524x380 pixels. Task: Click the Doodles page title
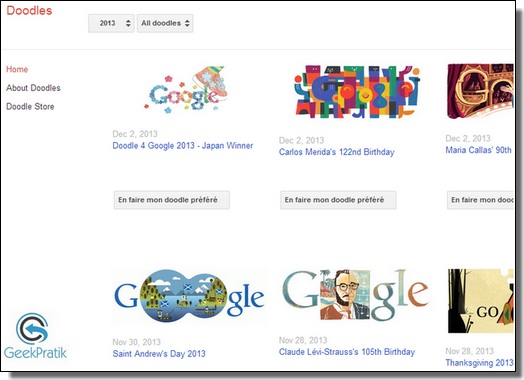[x=29, y=11]
